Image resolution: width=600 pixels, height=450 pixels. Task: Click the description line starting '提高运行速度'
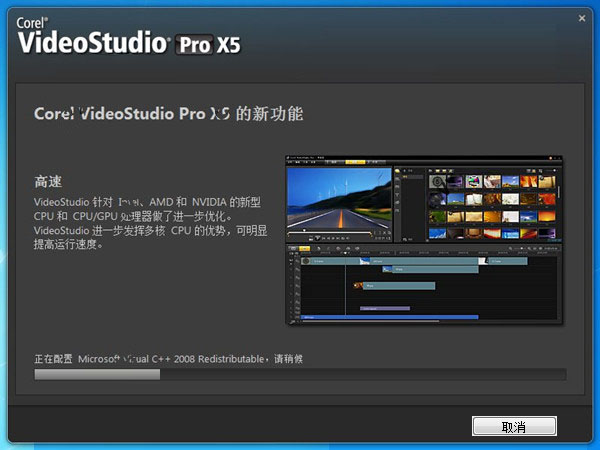coord(68,244)
